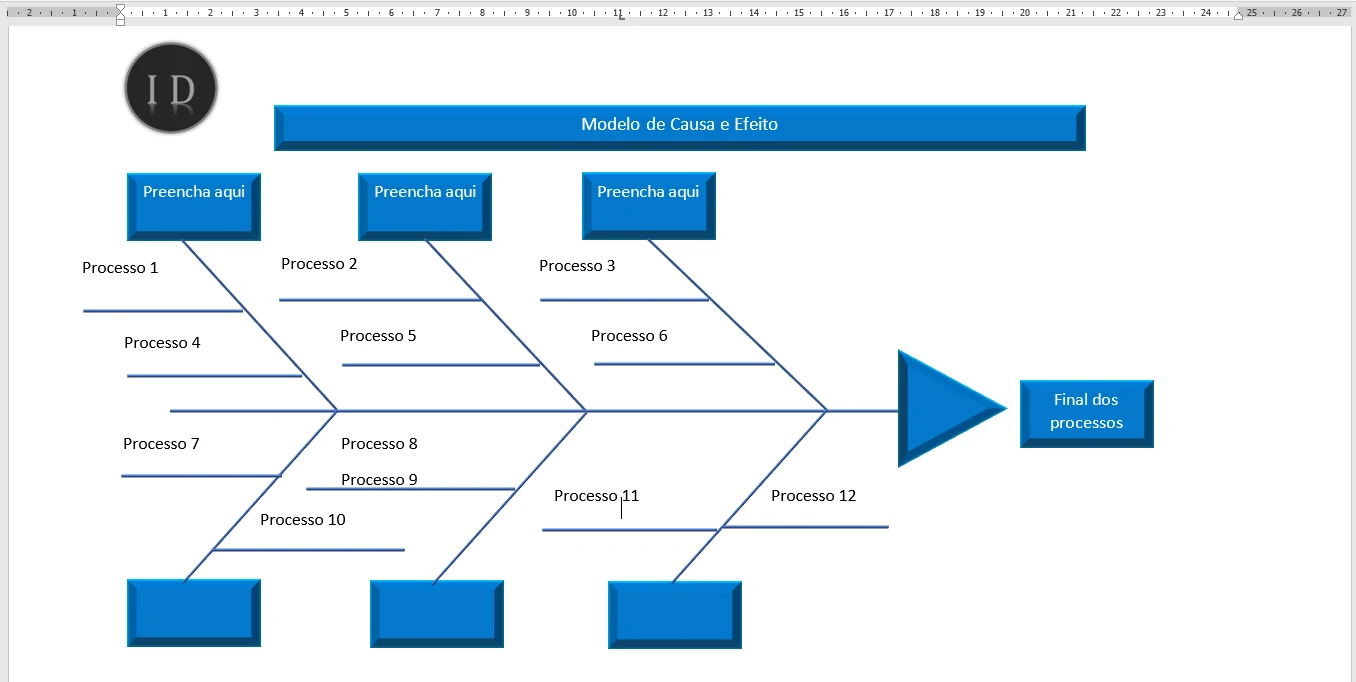This screenshot has height=682, width=1356.
Task: Select the rightmost 'Preencha aqui' box
Action: click(648, 205)
